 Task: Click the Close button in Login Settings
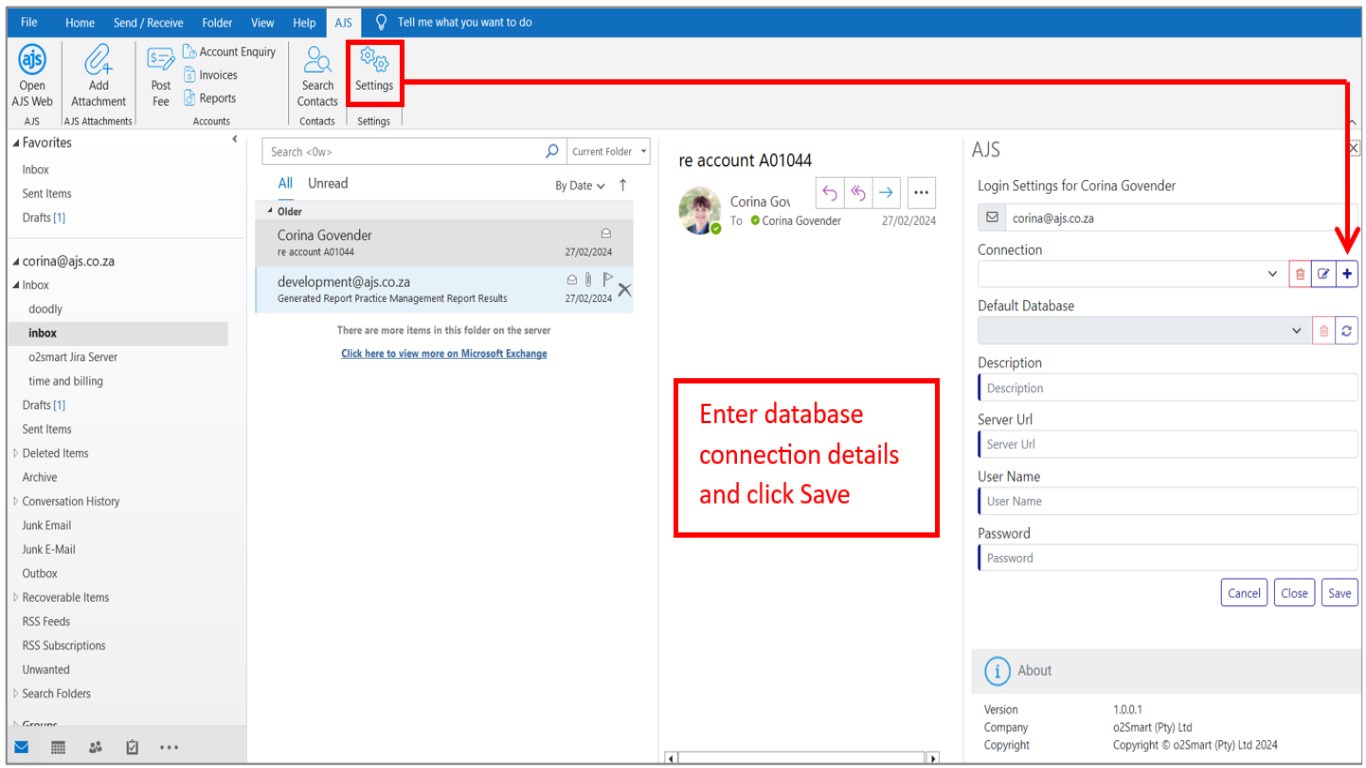click(x=1294, y=593)
